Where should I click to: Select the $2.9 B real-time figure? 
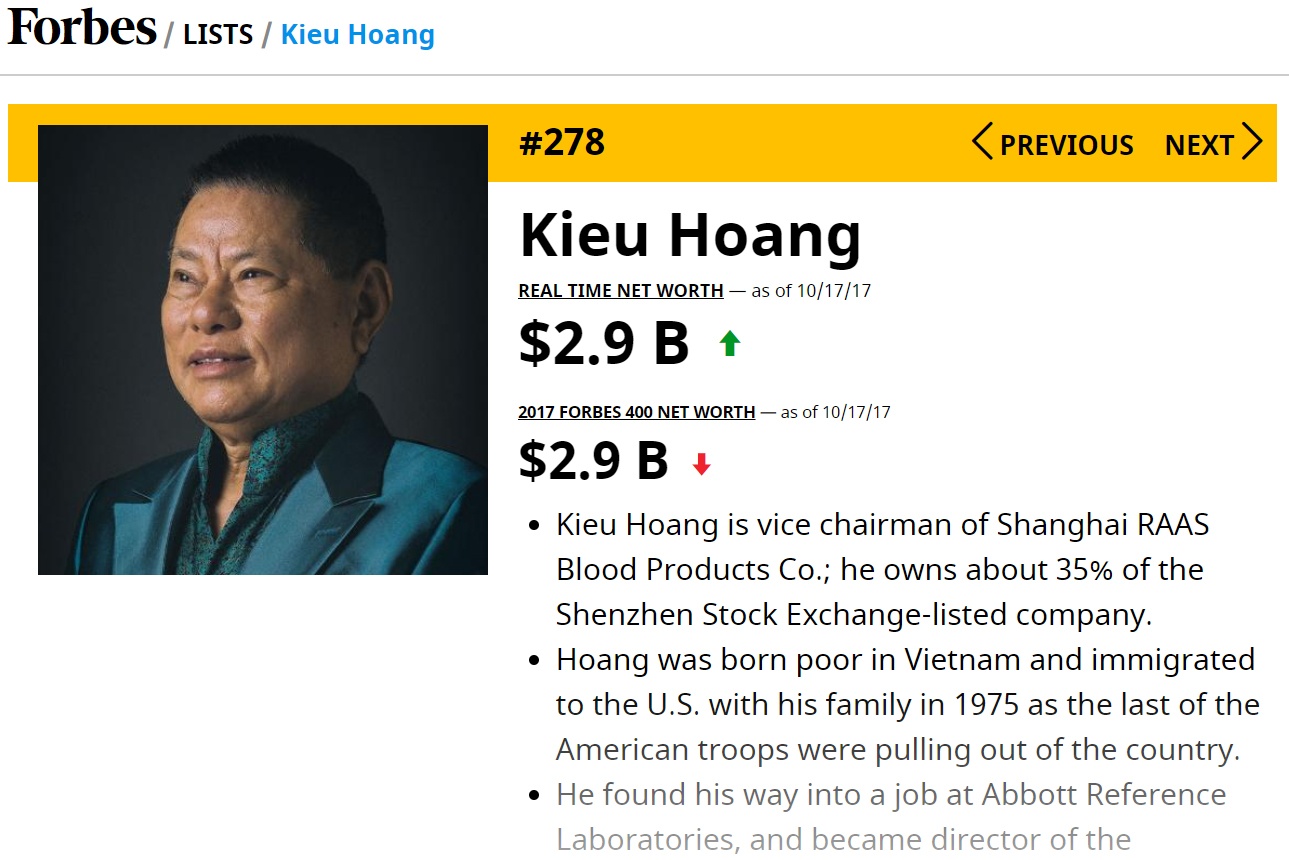601,341
